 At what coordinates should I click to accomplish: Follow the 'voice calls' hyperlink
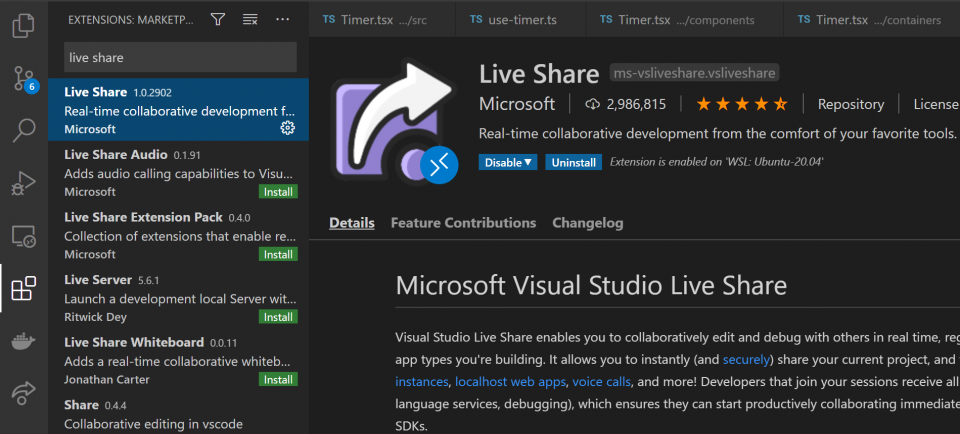tap(601, 381)
